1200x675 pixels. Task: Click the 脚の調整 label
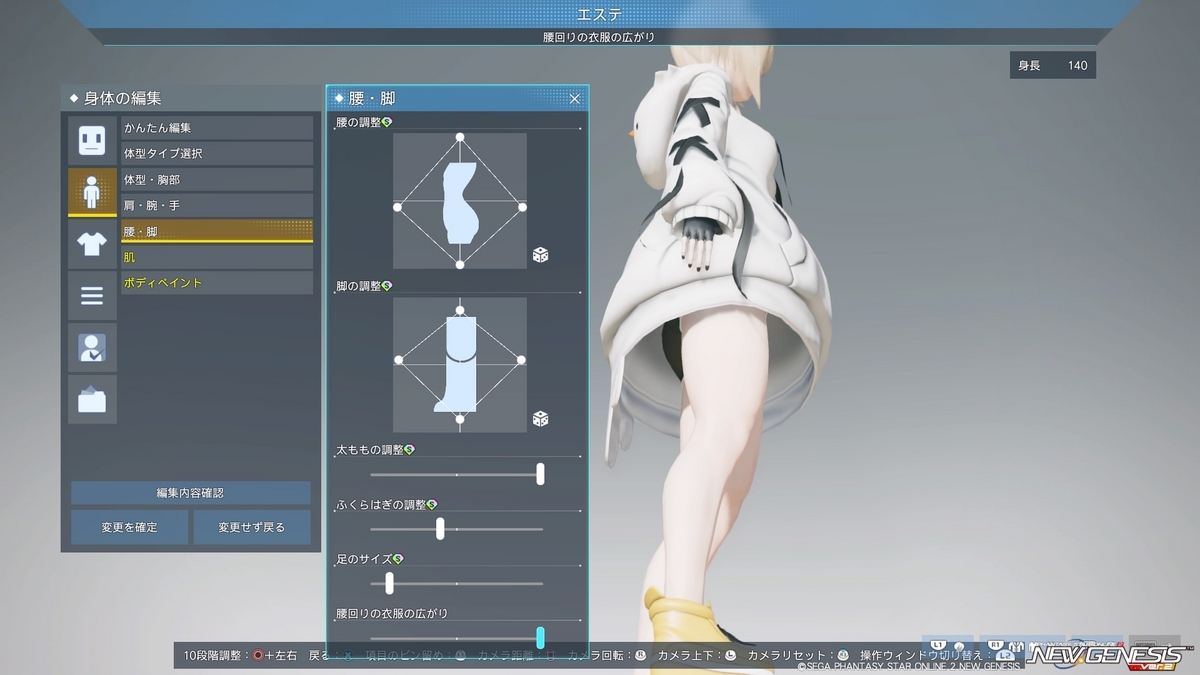(359, 286)
